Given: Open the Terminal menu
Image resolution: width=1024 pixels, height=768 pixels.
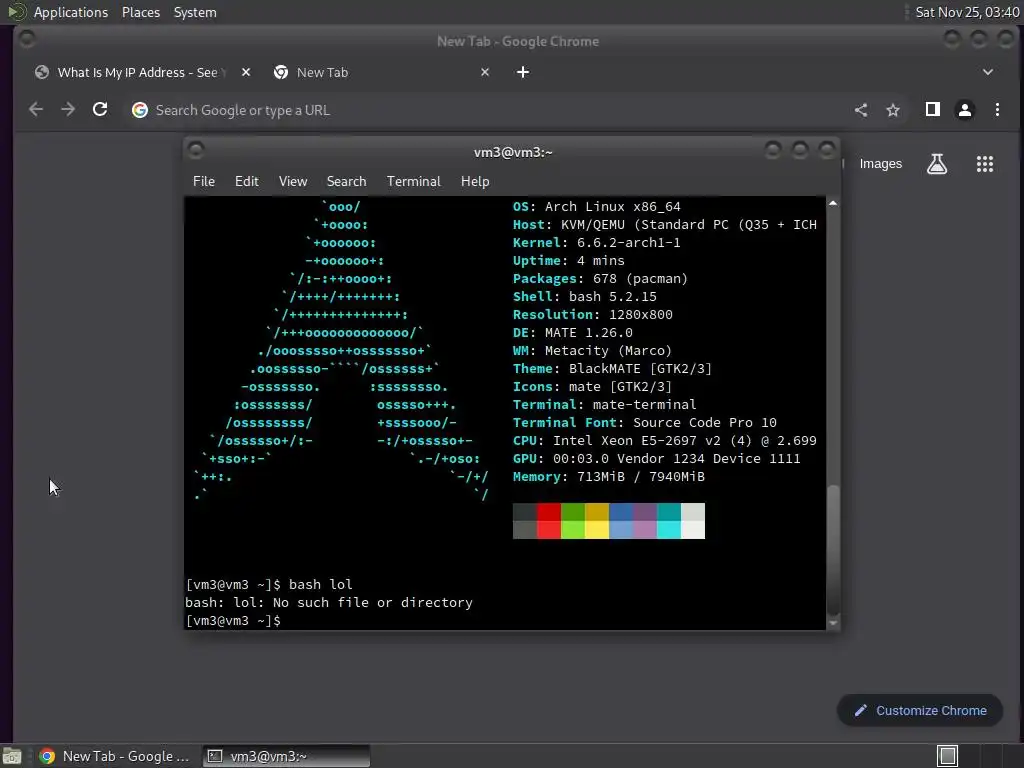Looking at the screenshot, I should click(413, 182).
